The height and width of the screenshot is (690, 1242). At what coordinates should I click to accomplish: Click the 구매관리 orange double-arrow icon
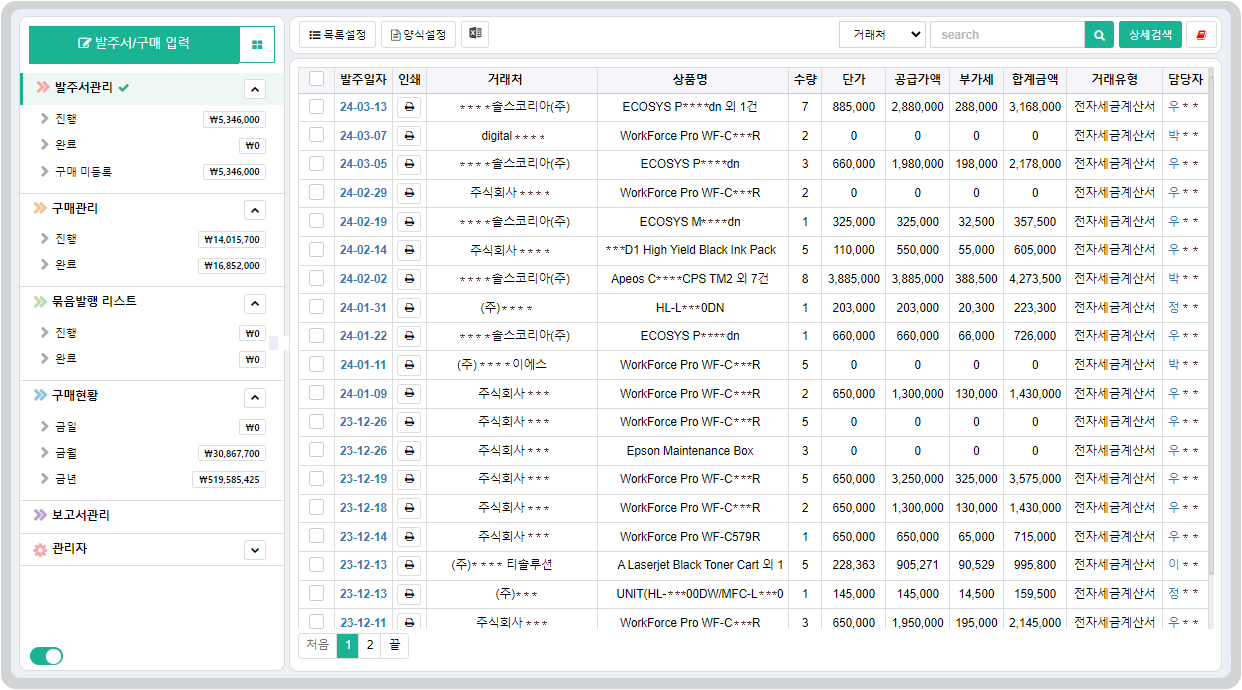40,208
